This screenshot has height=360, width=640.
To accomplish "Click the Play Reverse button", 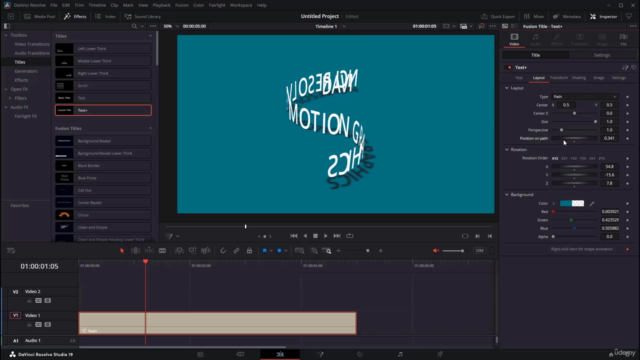I will coord(305,236).
